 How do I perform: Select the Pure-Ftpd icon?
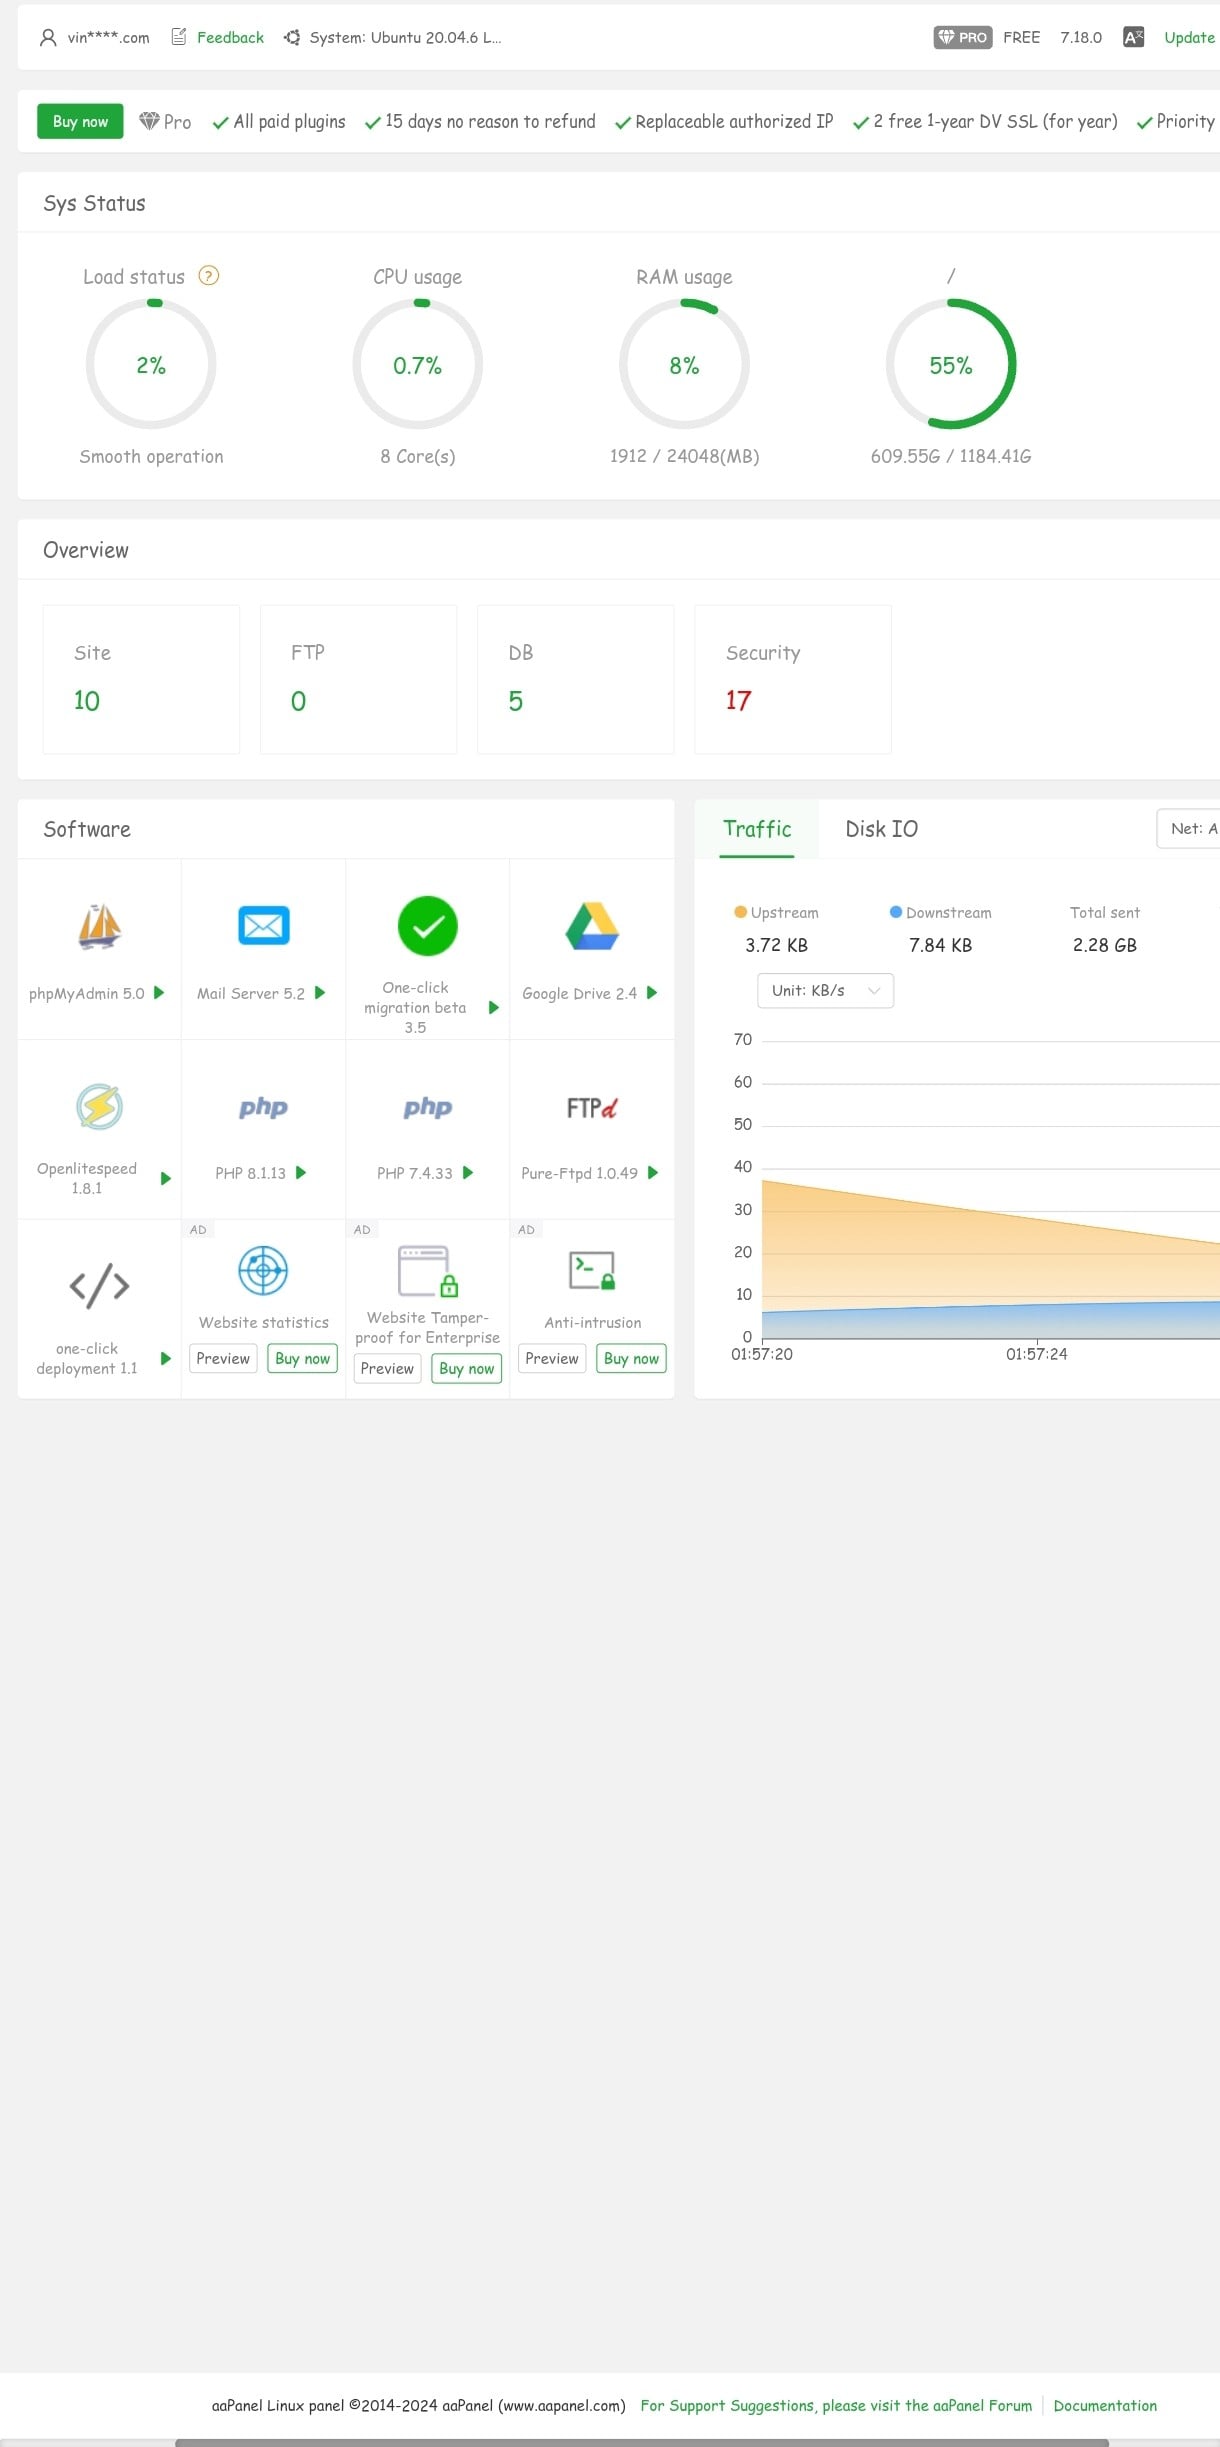coord(591,1107)
